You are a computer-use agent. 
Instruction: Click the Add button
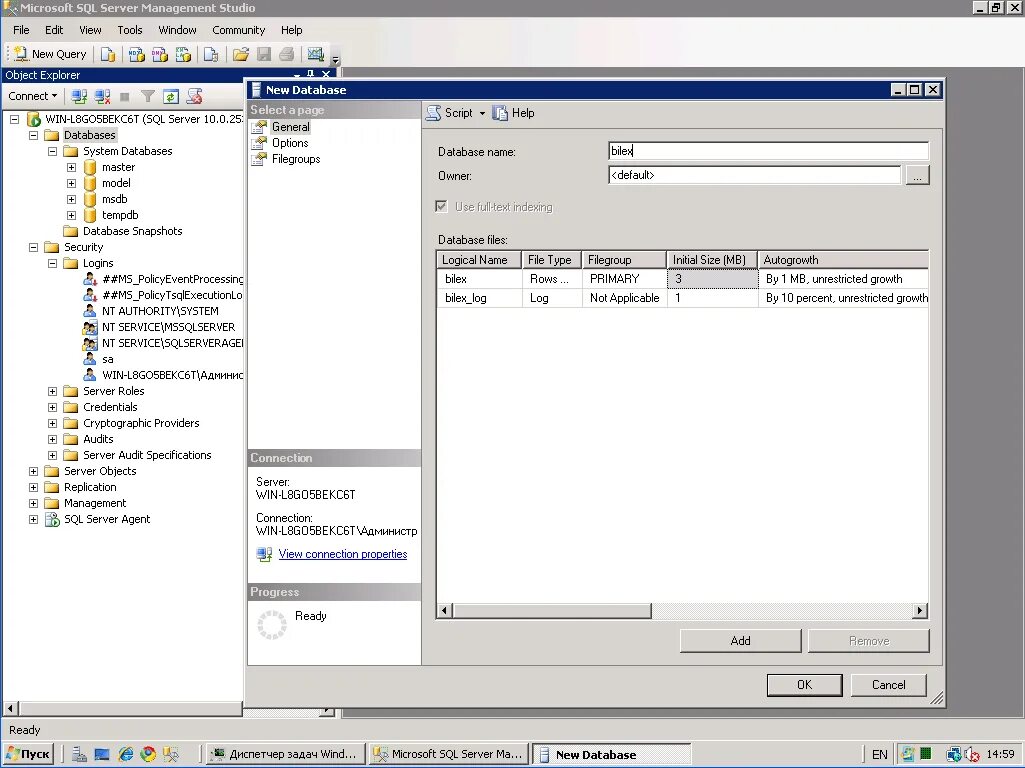(x=740, y=641)
